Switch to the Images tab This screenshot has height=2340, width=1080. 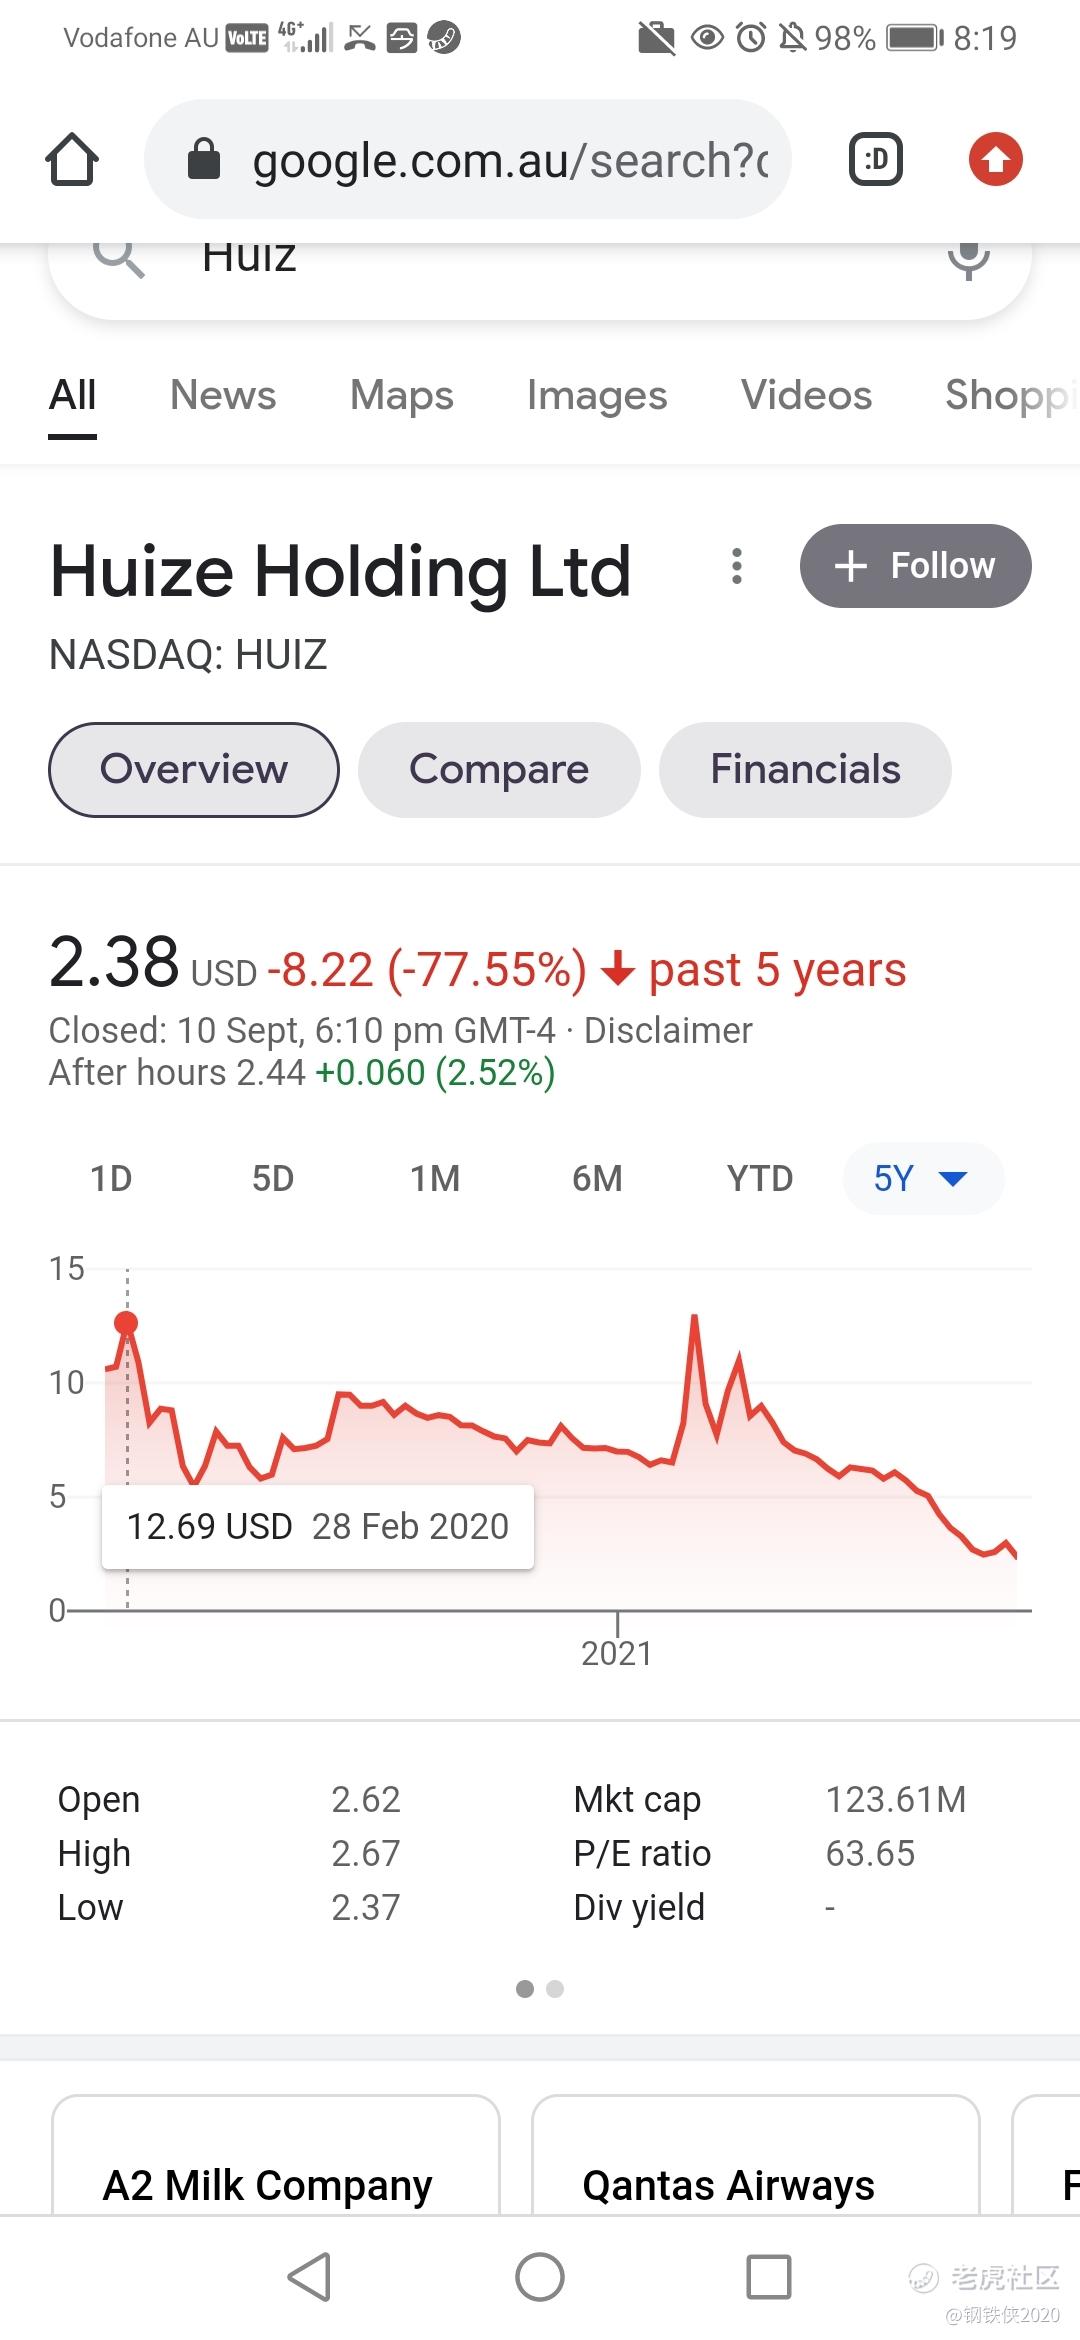click(597, 395)
